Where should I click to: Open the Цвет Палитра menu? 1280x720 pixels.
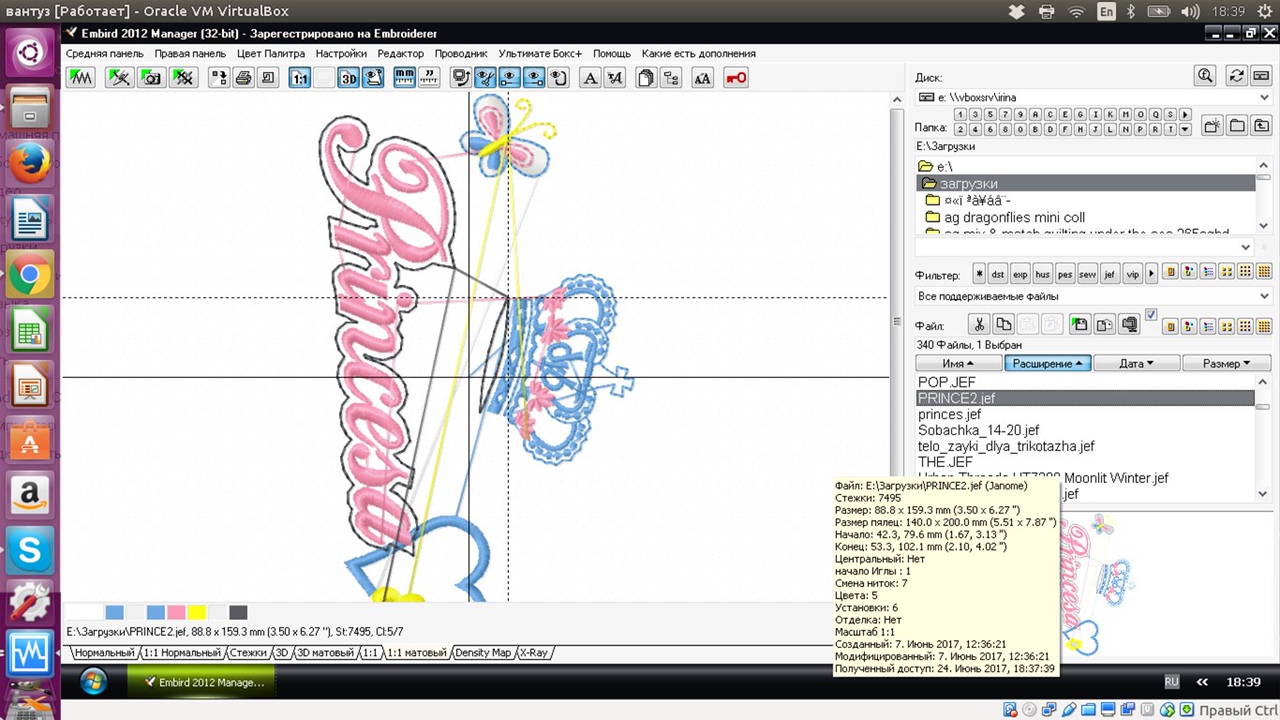pos(271,53)
